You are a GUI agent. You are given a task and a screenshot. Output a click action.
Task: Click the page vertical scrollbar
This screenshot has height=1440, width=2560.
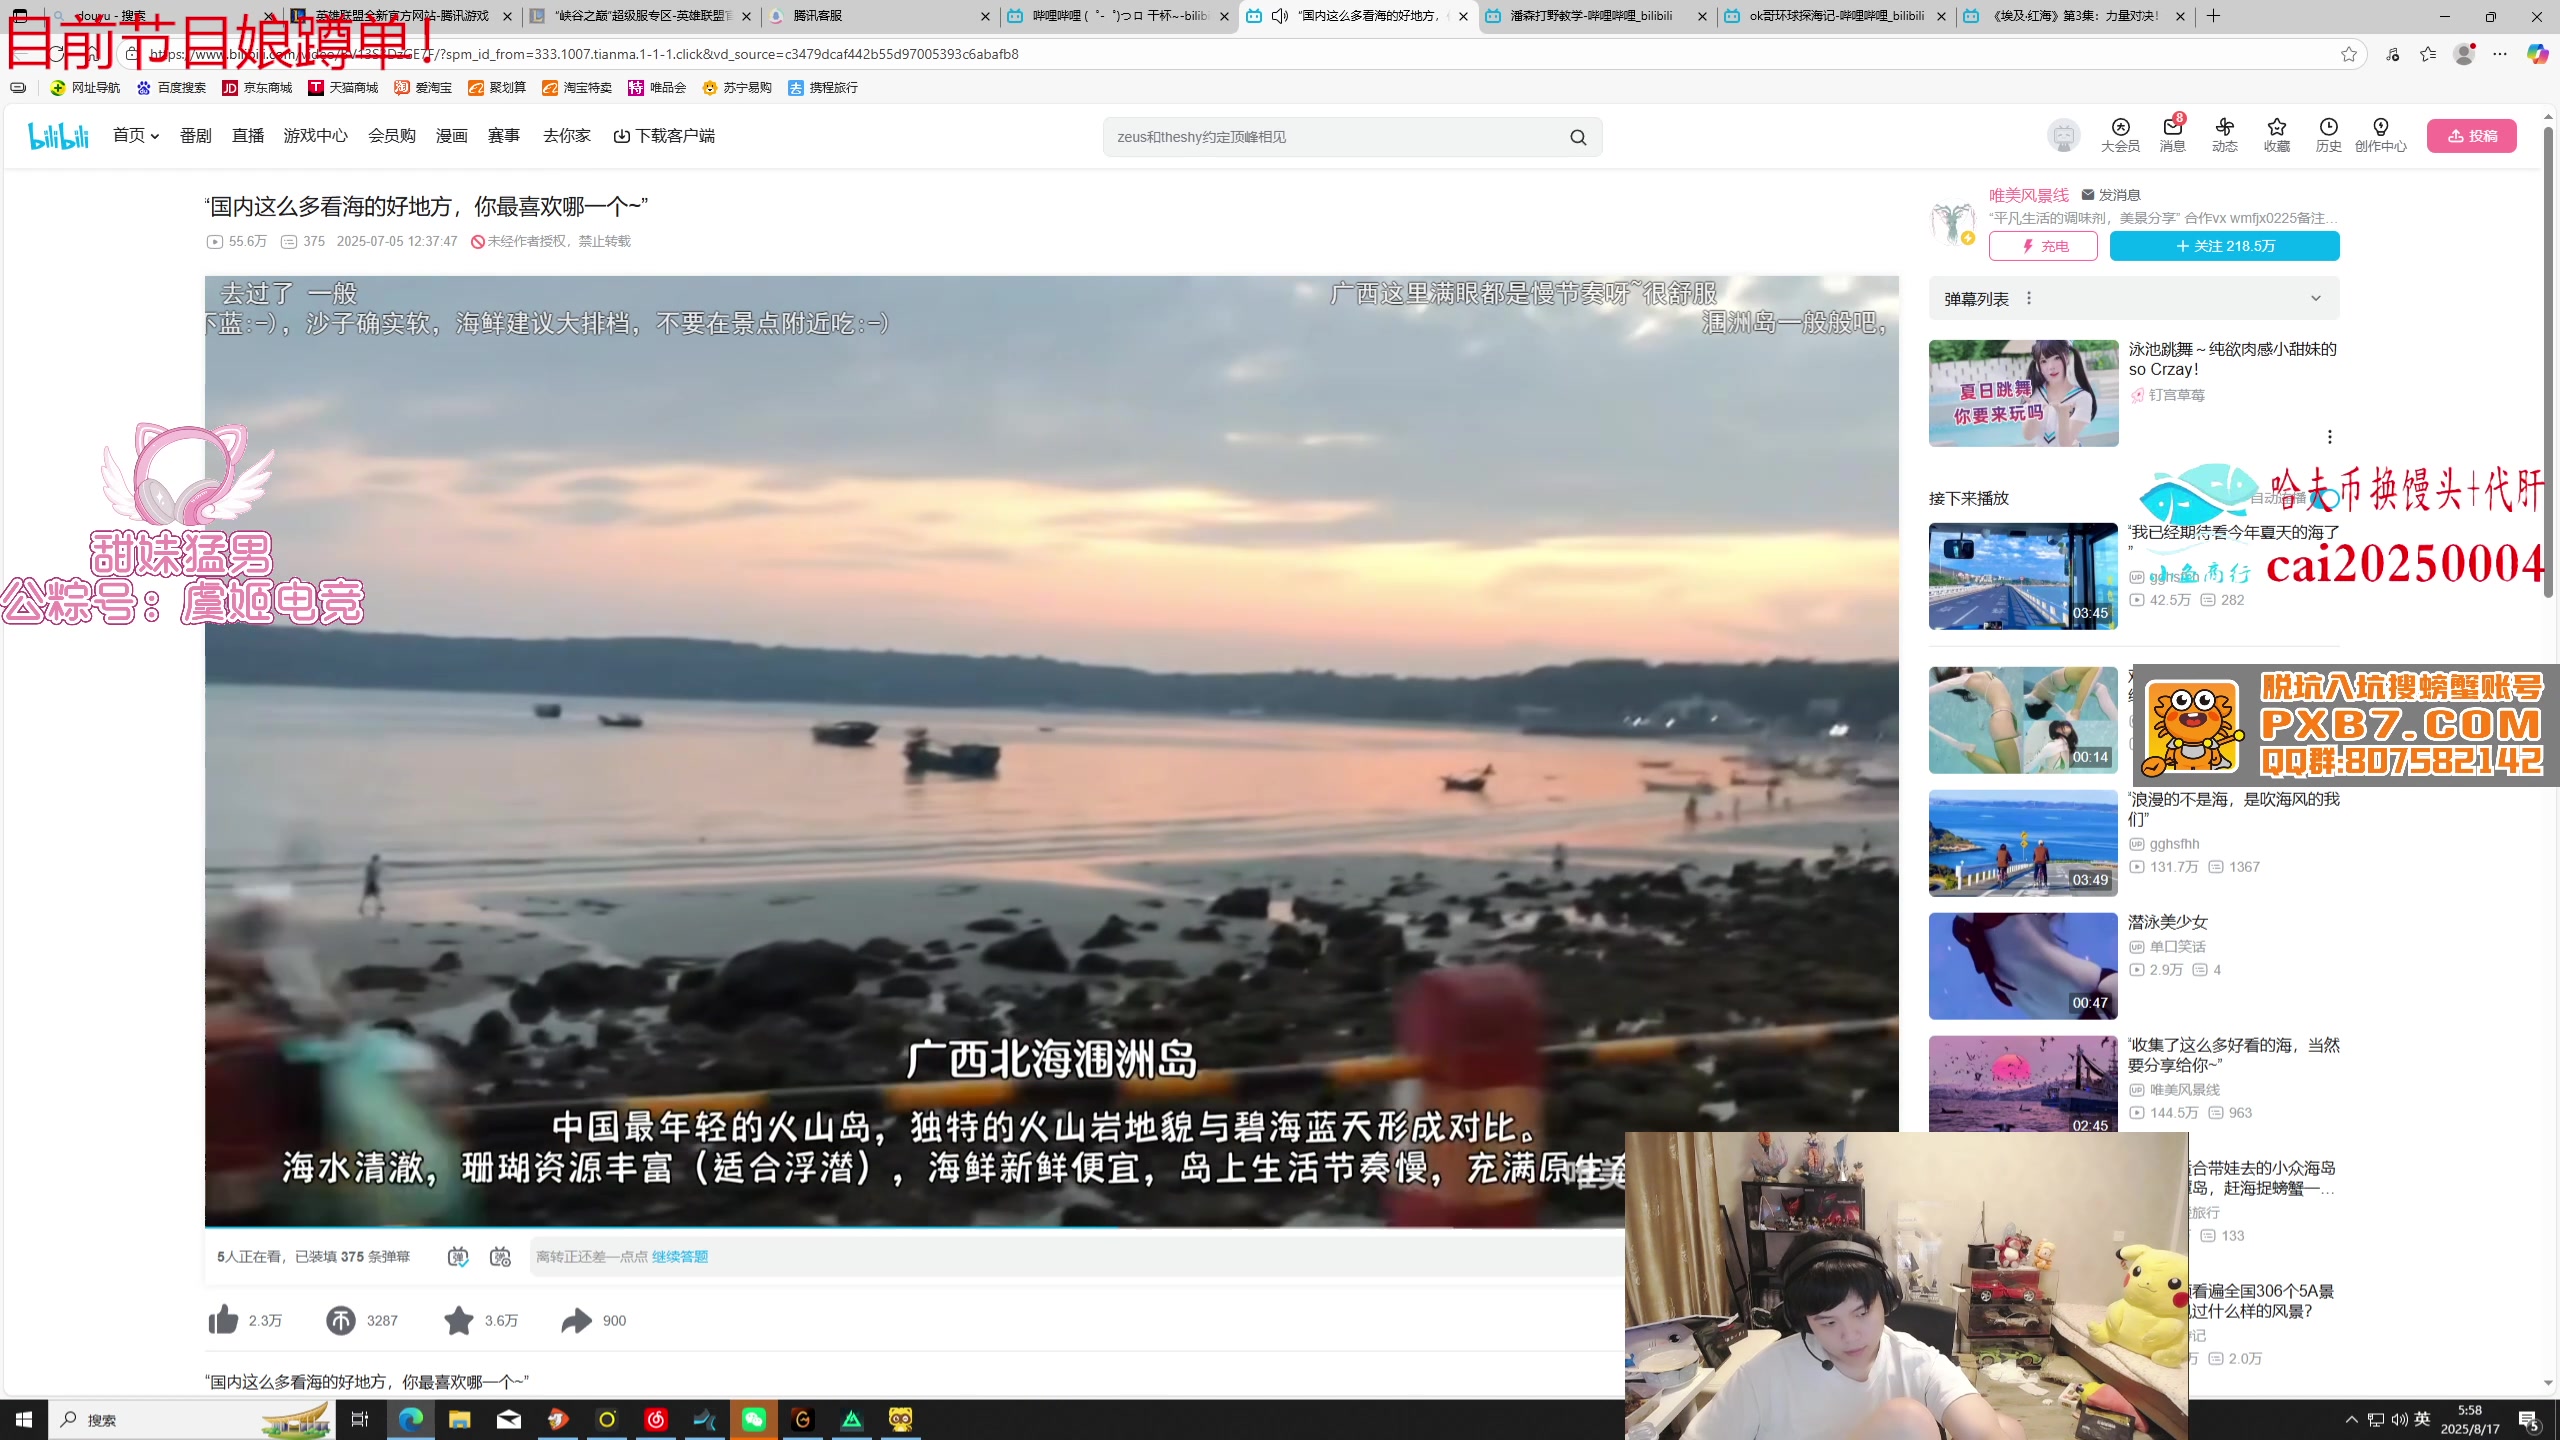tap(2548, 360)
